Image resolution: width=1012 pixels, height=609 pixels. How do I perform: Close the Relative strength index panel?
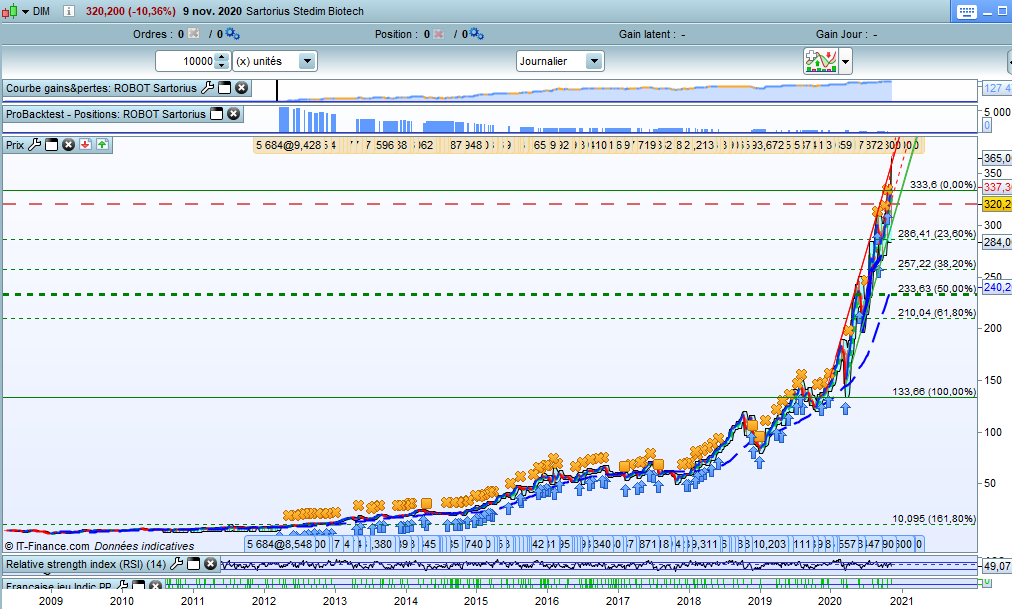[x=210, y=564]
